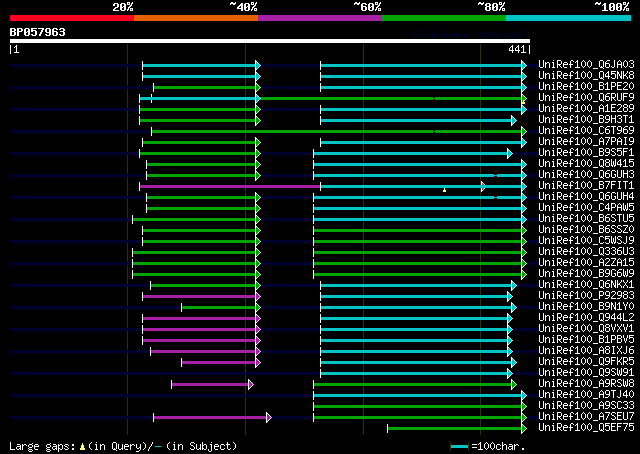This screenshot has height=454, width=640.
Task: Select hit label UniRef100_Q9SW91
Action: 586,373
